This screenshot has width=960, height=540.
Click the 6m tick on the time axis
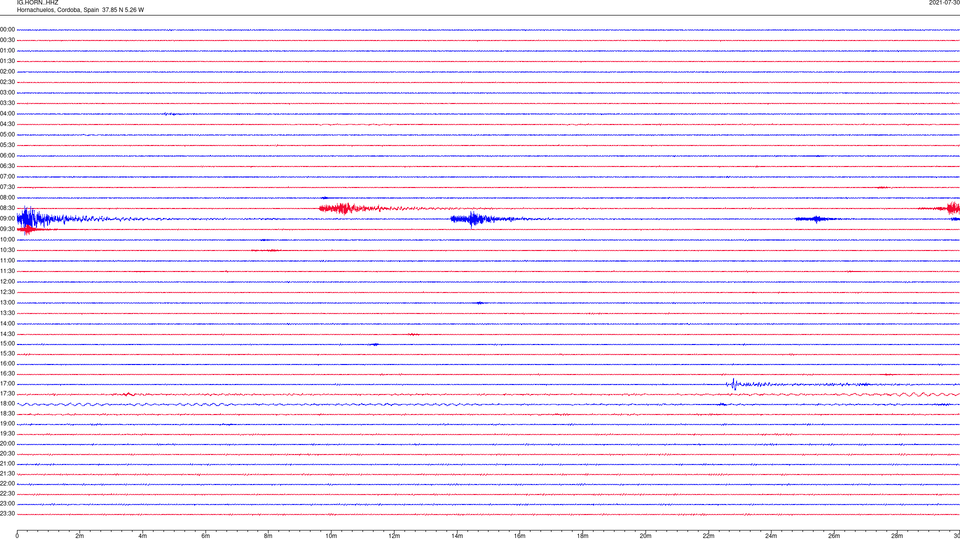[206, 536]
